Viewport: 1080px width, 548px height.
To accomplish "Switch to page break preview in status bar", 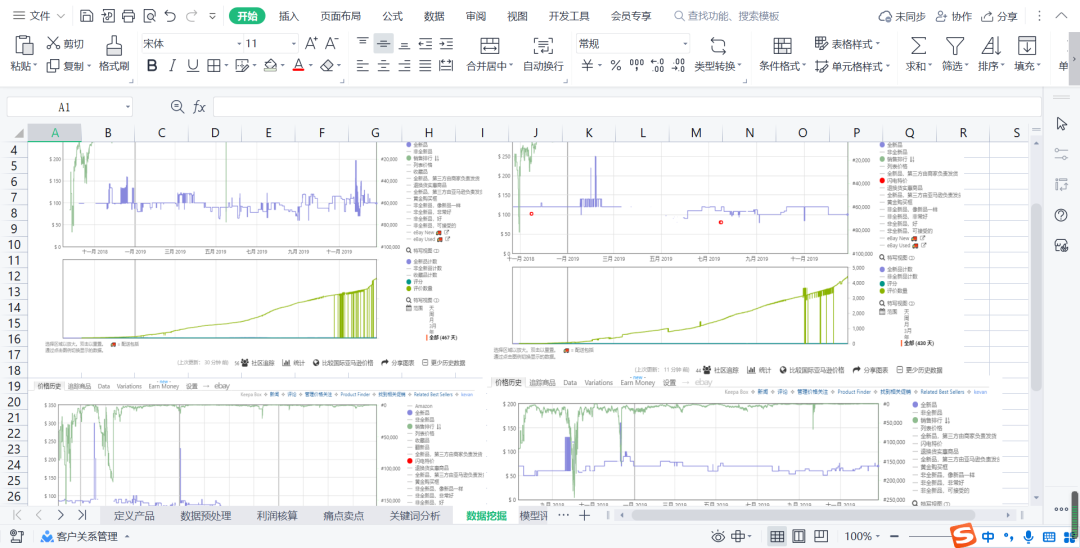I will pyautogui.click(x=821, y=536).
